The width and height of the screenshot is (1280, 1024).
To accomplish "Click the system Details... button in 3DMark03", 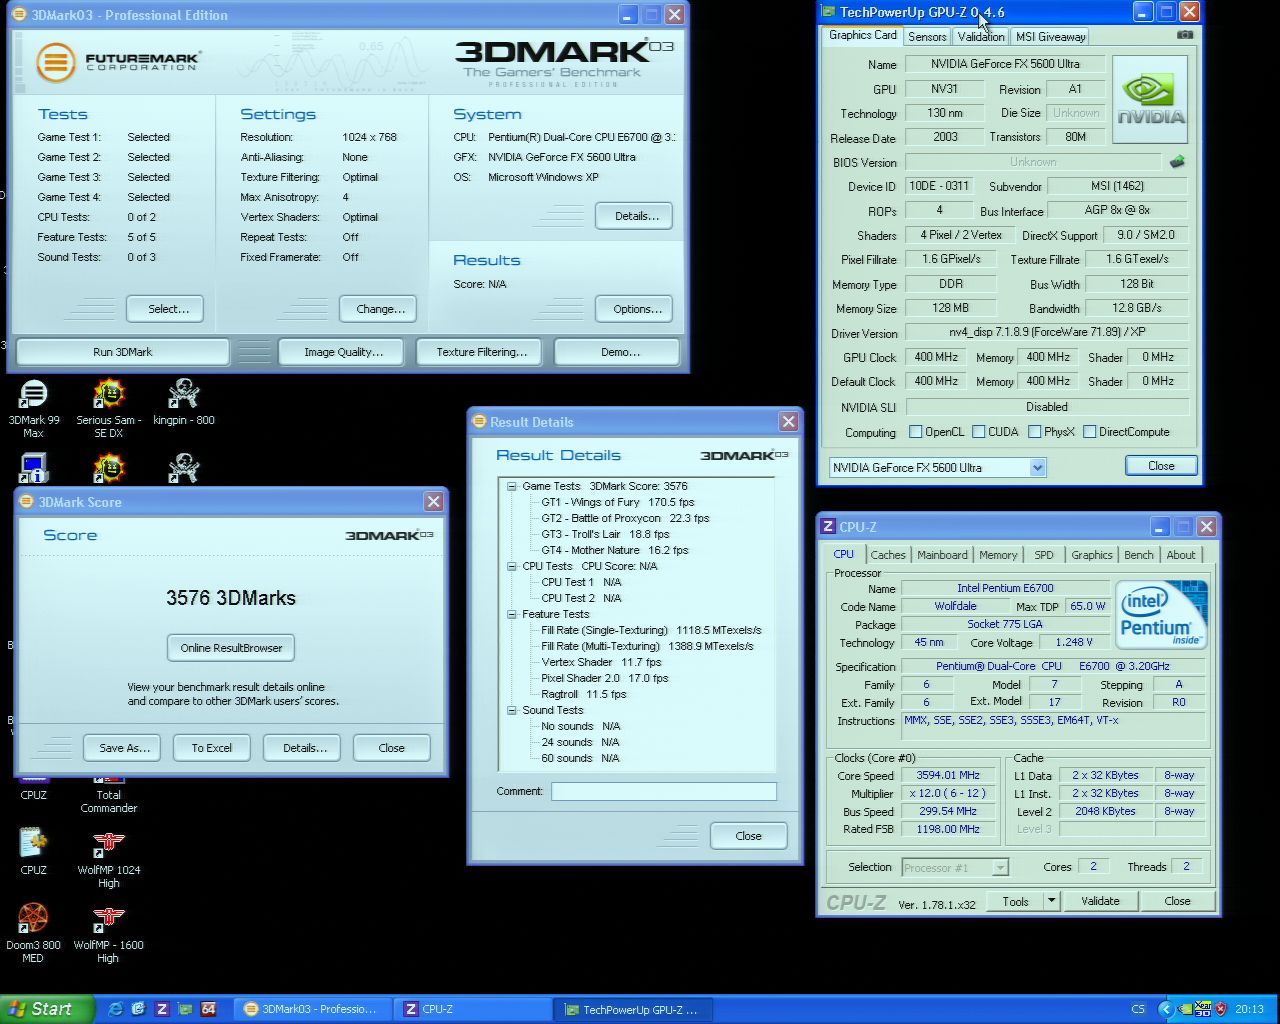I will (636, 216).
